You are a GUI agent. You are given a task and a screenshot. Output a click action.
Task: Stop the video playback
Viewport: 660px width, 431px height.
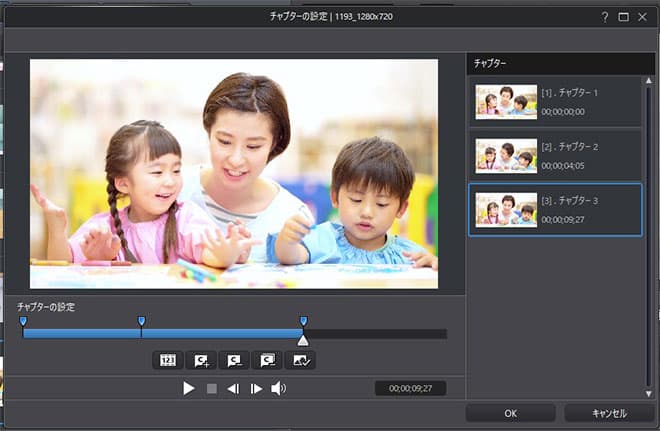click(211, 389)
